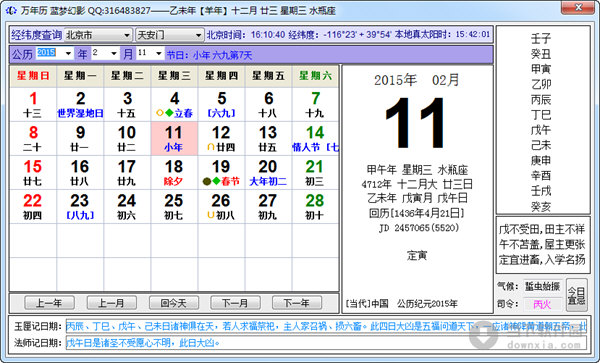Click the 回今天 button
This screenshot has width=600, height=363.
tap(174, 303)
